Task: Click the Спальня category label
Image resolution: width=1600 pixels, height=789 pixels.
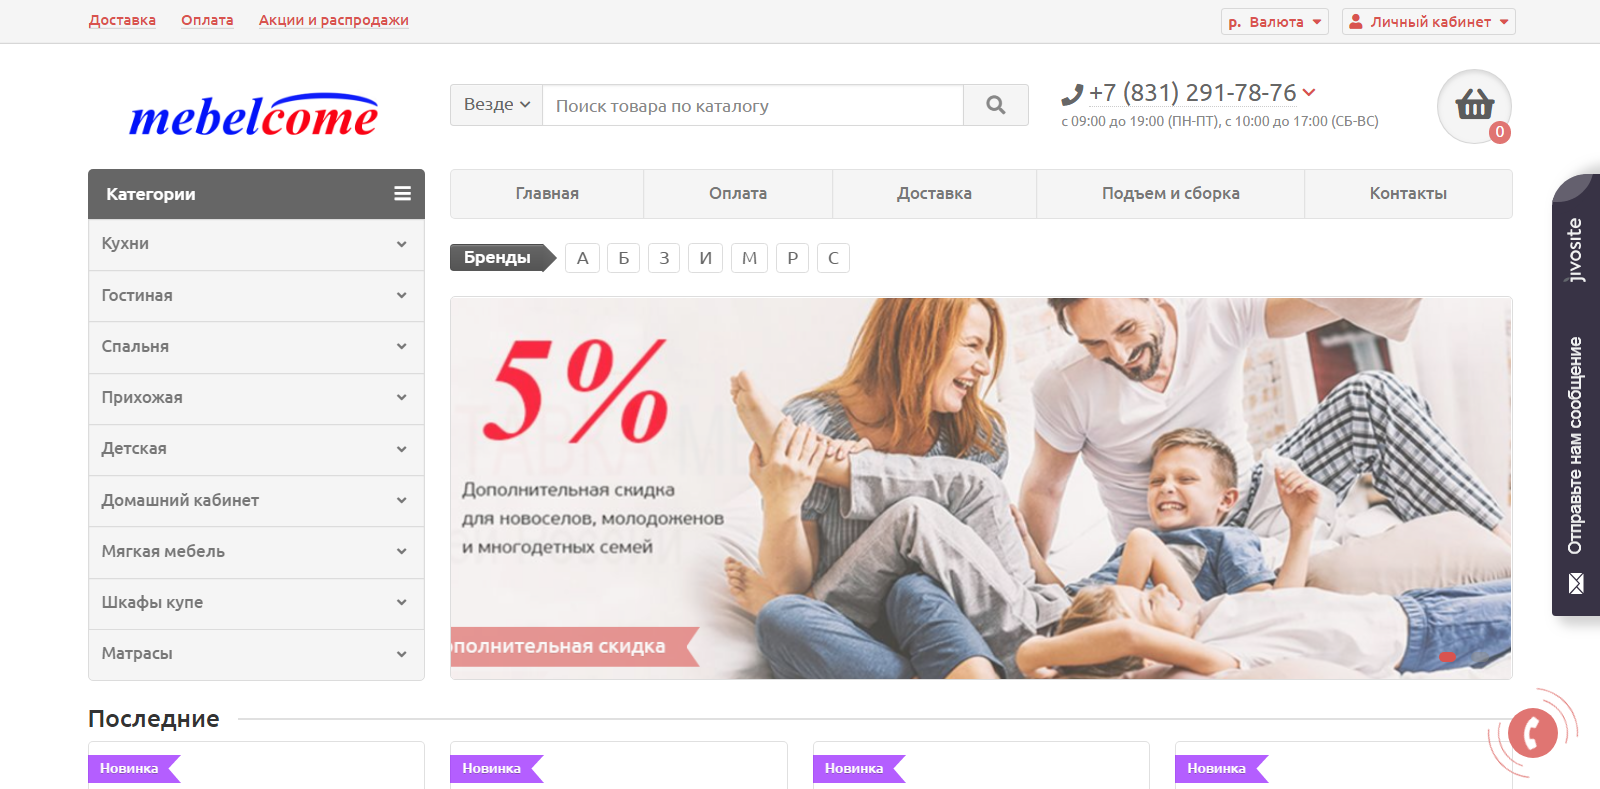Action: click(x=135, y=346)
